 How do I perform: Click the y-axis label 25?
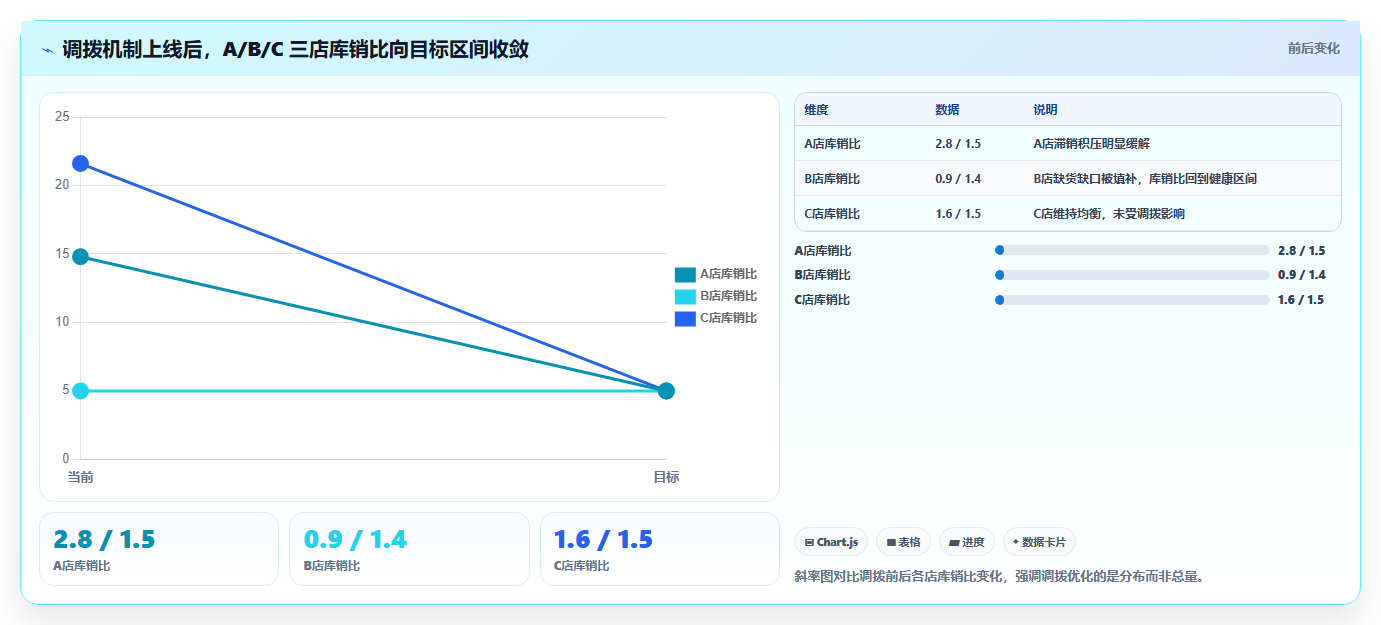(62, 117)
